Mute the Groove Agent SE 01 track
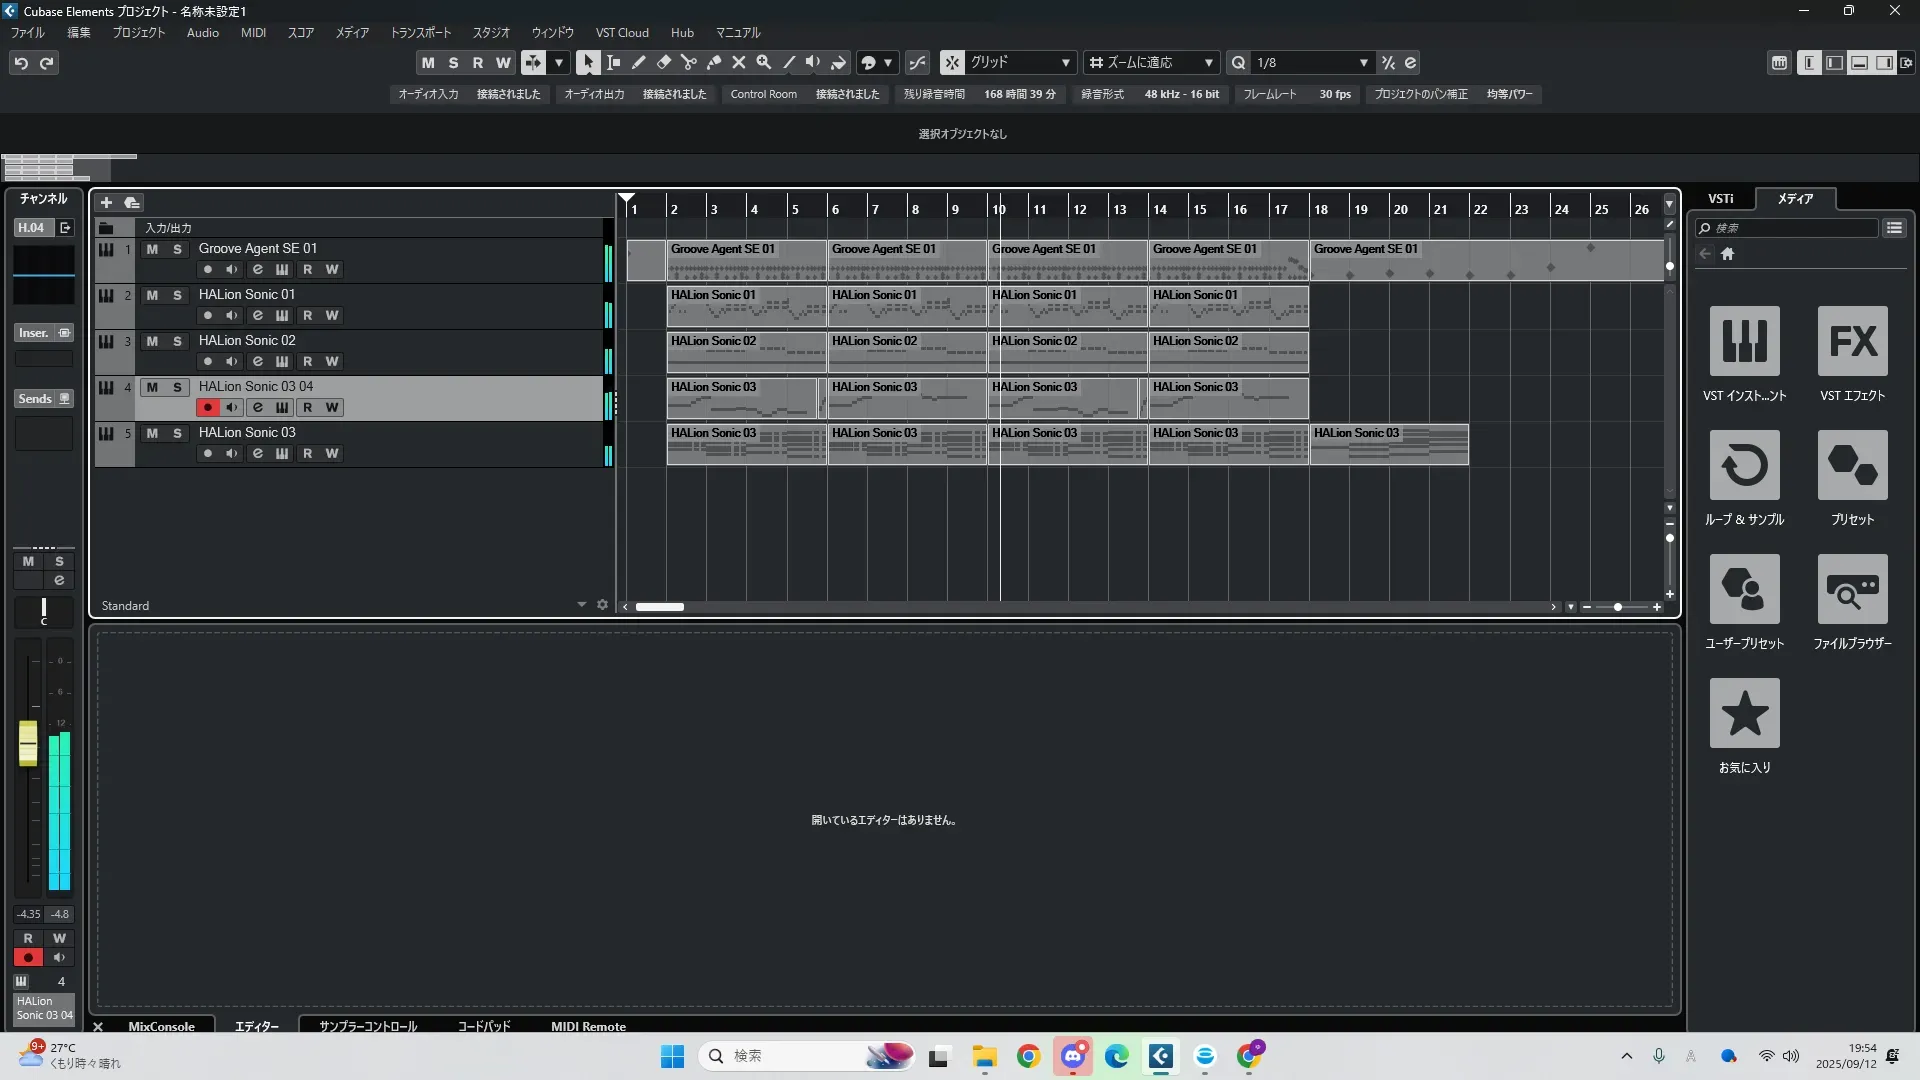This screenshot has width=1920, height=1080. coord(152,249)
